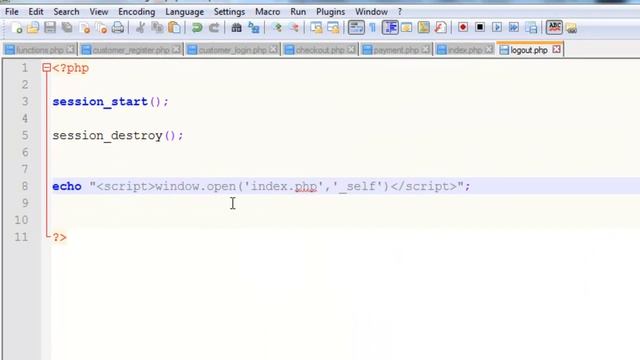Toggle the Show all characters pilcrow icon
The width and height of the screenshot is (640, 360).
click(372, 28)
